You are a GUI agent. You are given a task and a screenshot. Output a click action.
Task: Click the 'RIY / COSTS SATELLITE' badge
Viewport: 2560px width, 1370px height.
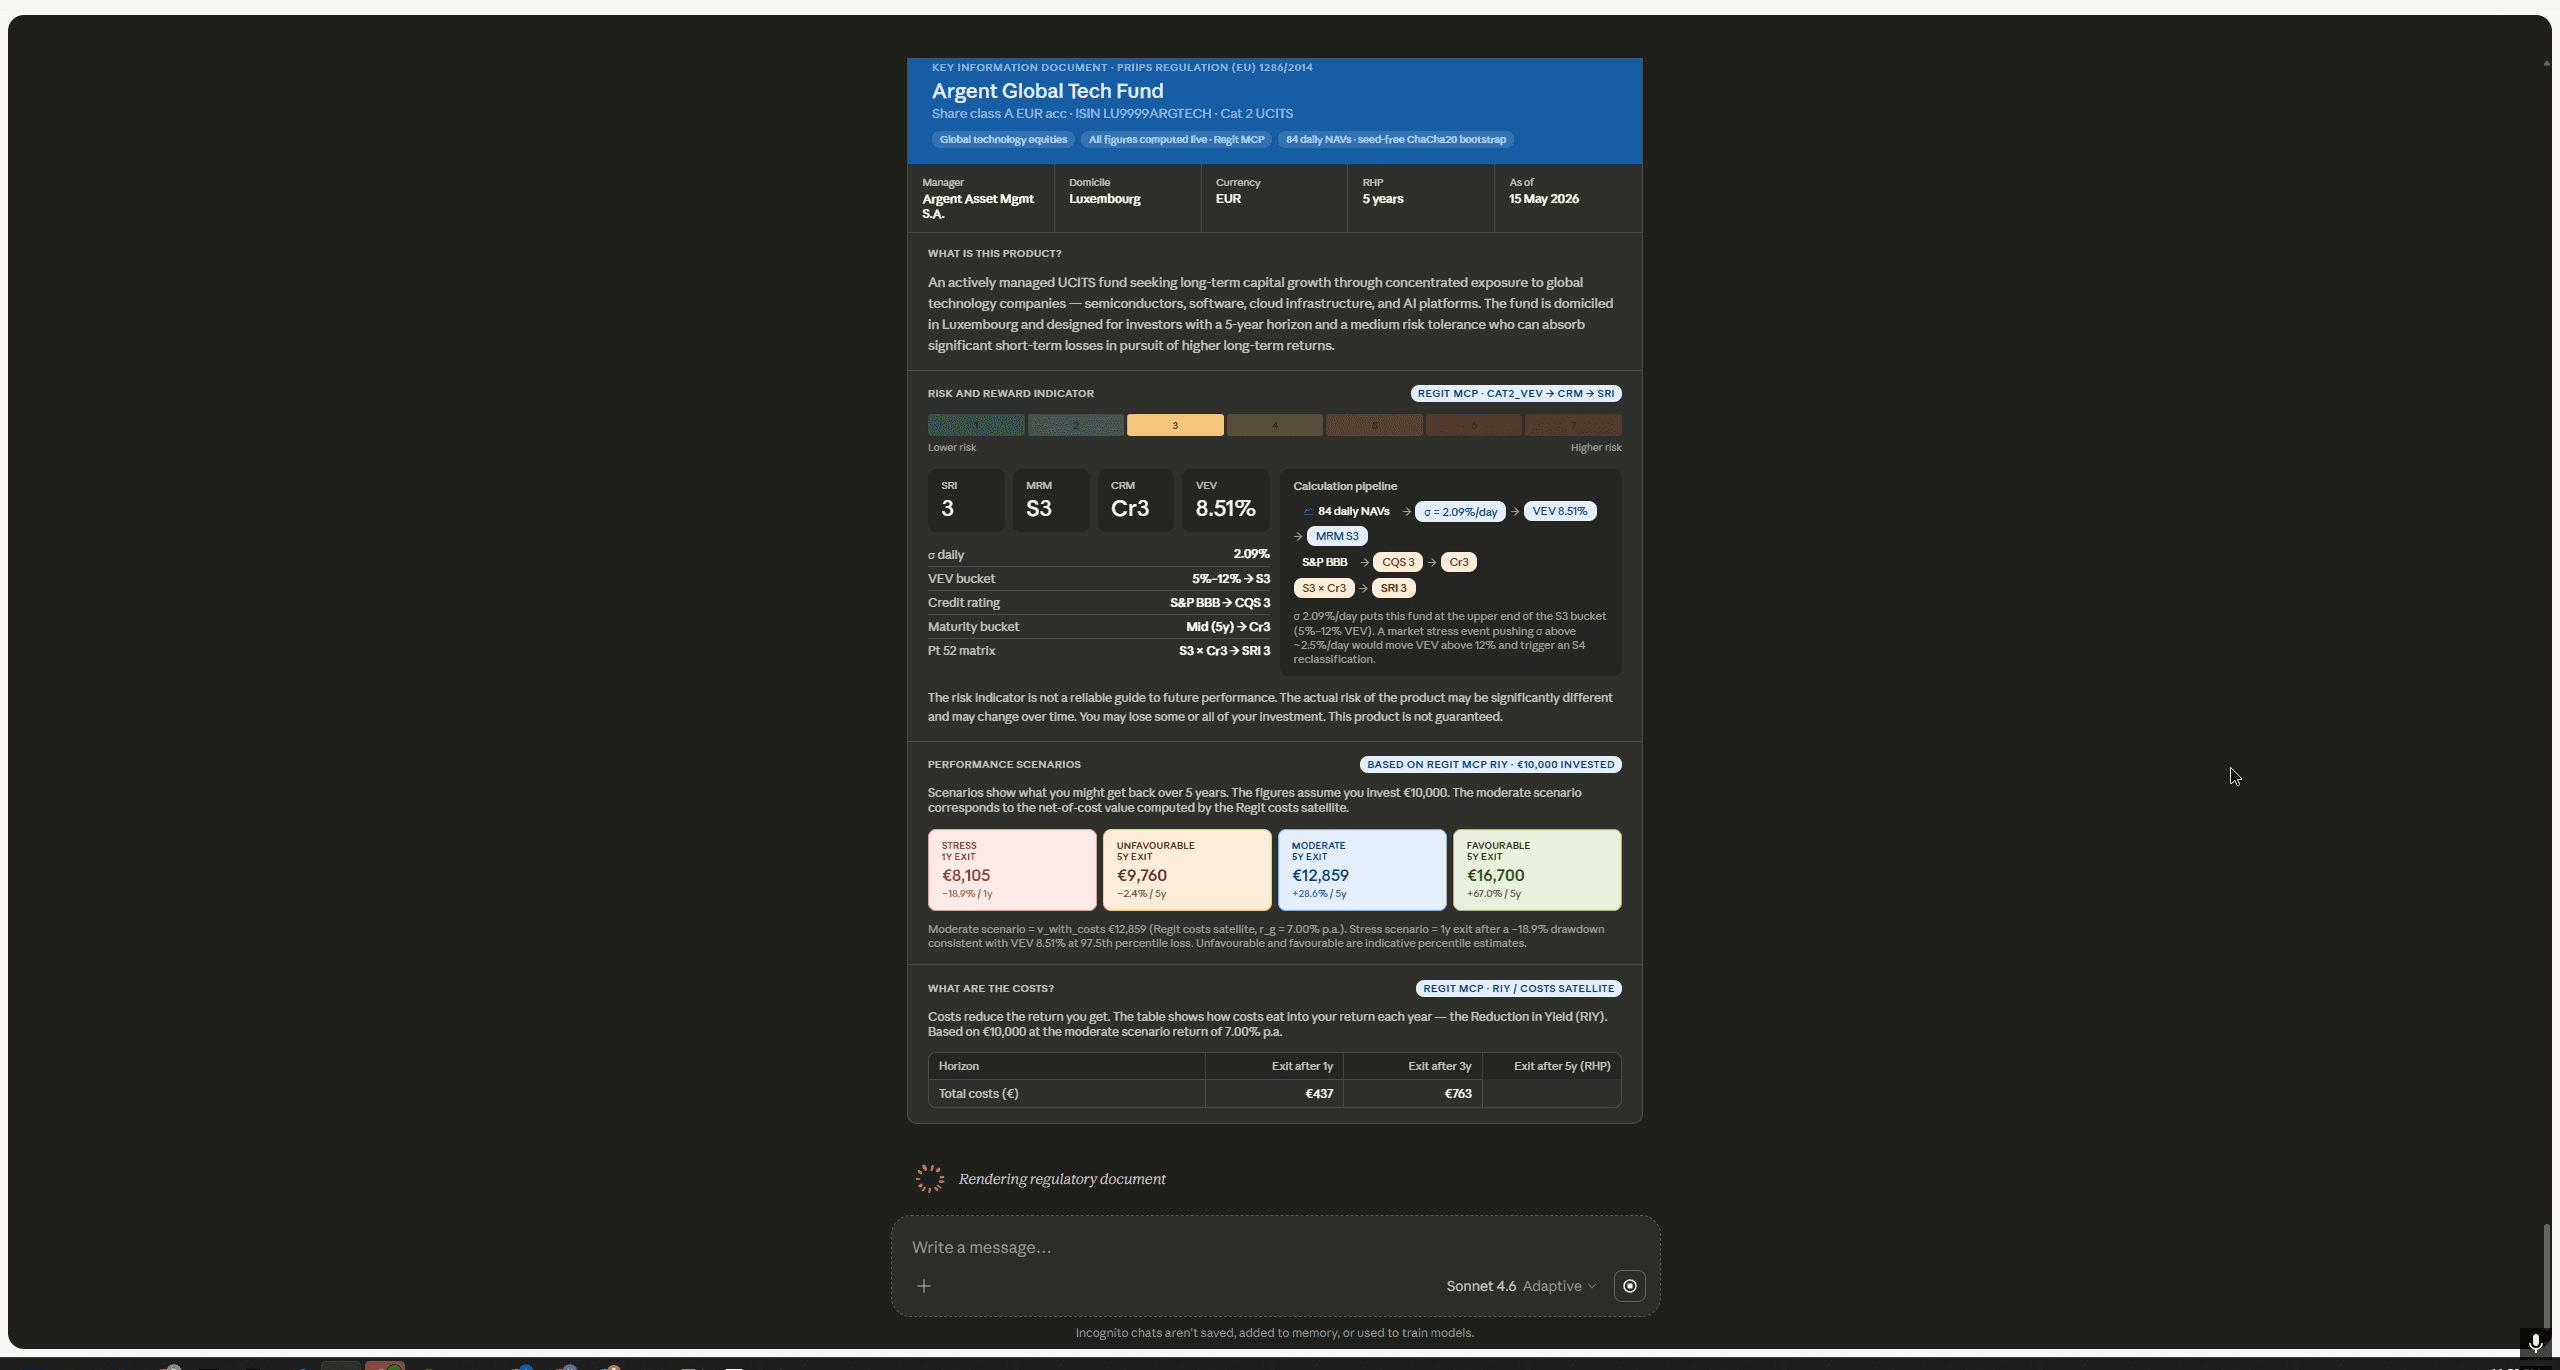[x=1519, y=989]
